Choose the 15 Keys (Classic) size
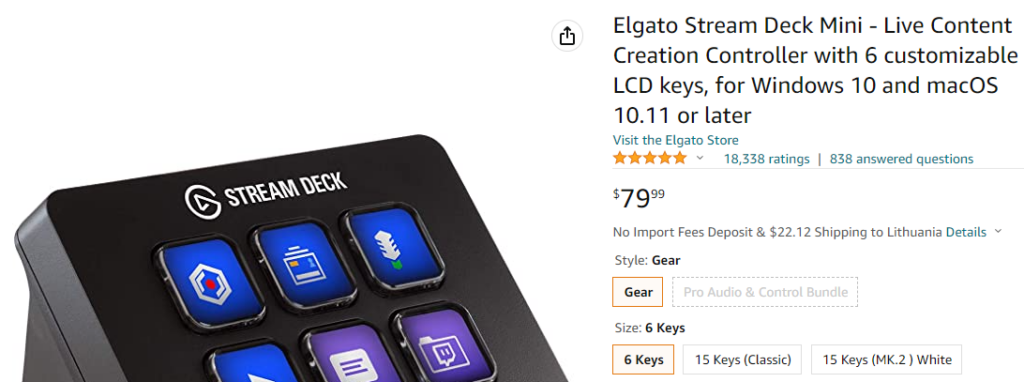 [x=743, y=359]
